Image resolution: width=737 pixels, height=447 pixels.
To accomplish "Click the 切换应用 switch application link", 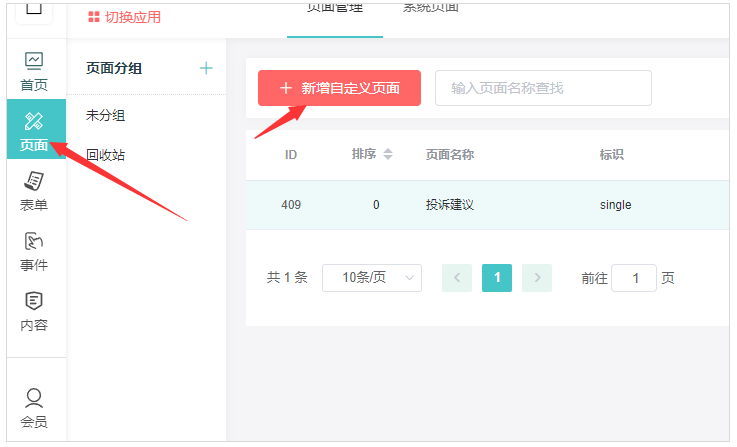I will (x=125, y=17).
